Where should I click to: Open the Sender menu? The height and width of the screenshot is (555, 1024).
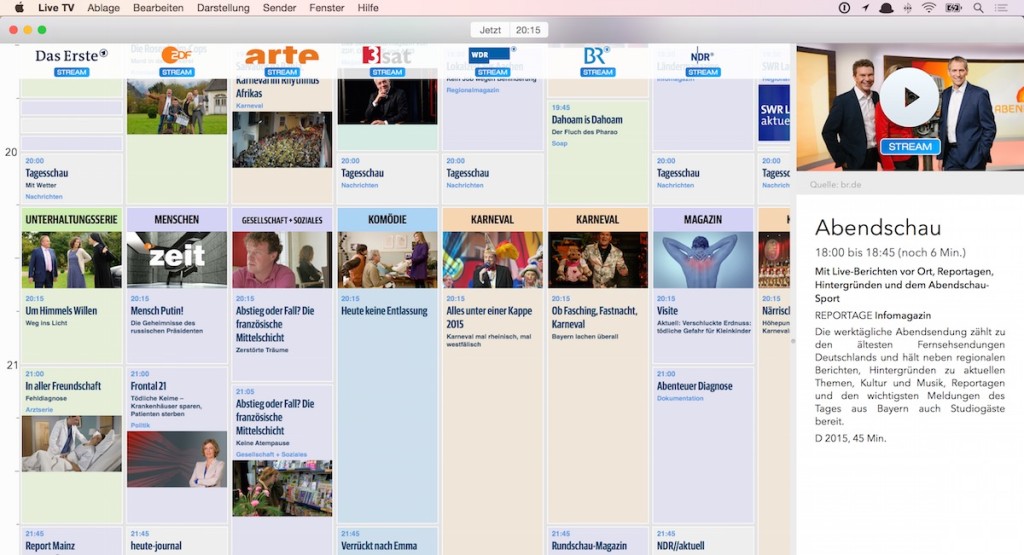[x=280, y=8]
